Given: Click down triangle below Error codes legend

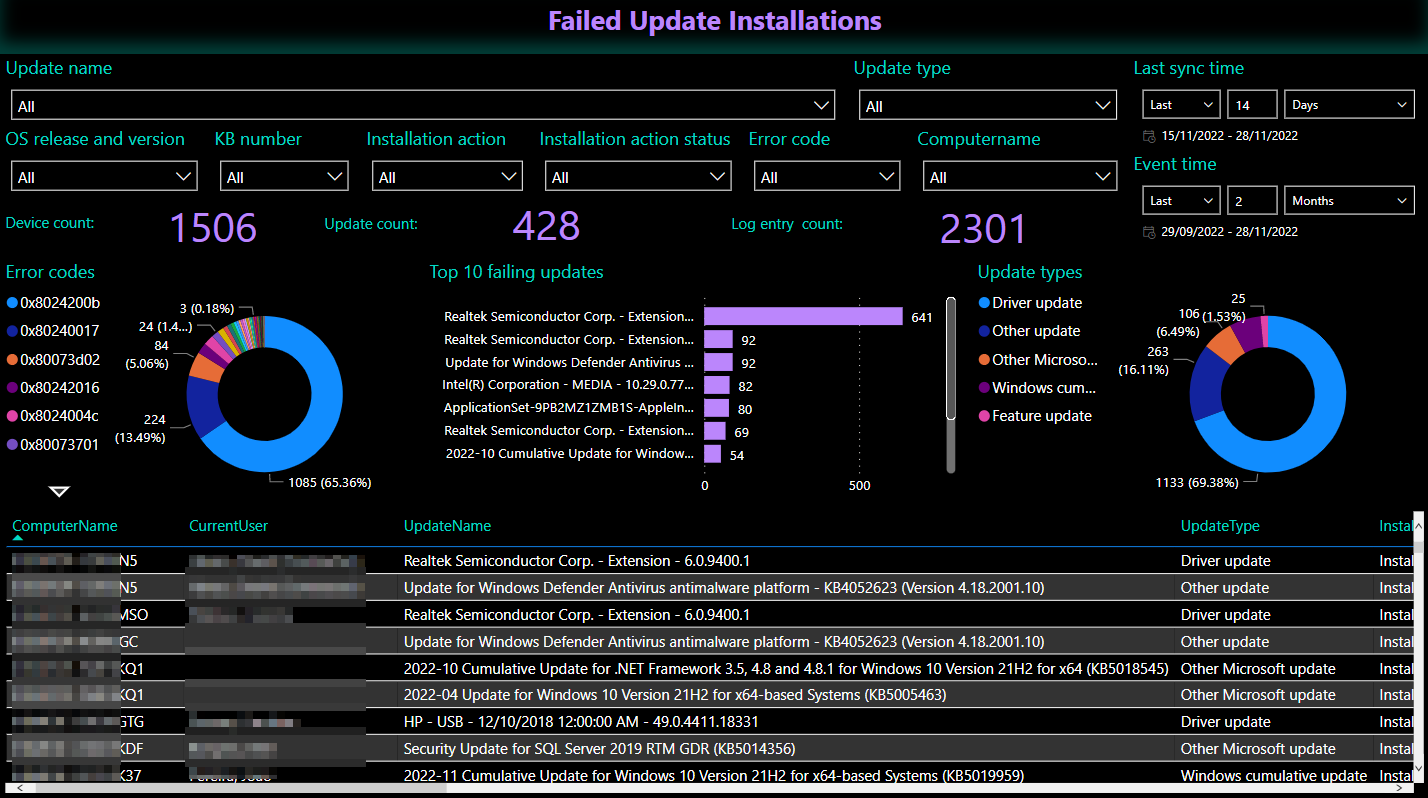Looking at the screenshot, I should pos(59,491).
